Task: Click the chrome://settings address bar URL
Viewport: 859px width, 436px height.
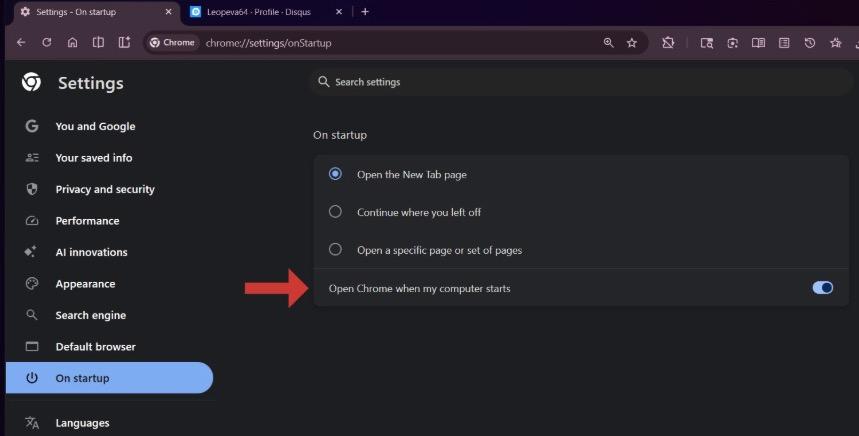Action: click(268, 43)
